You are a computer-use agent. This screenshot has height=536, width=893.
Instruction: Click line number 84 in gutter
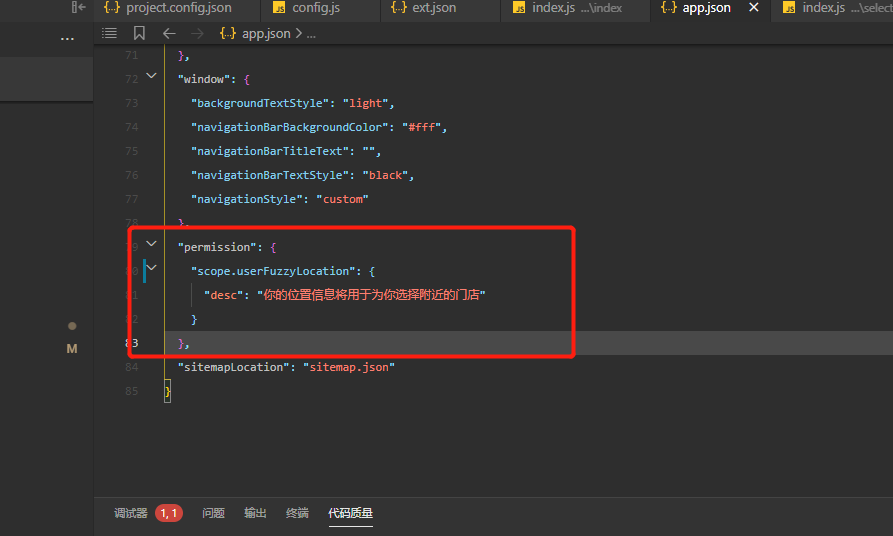coord(132,367)
